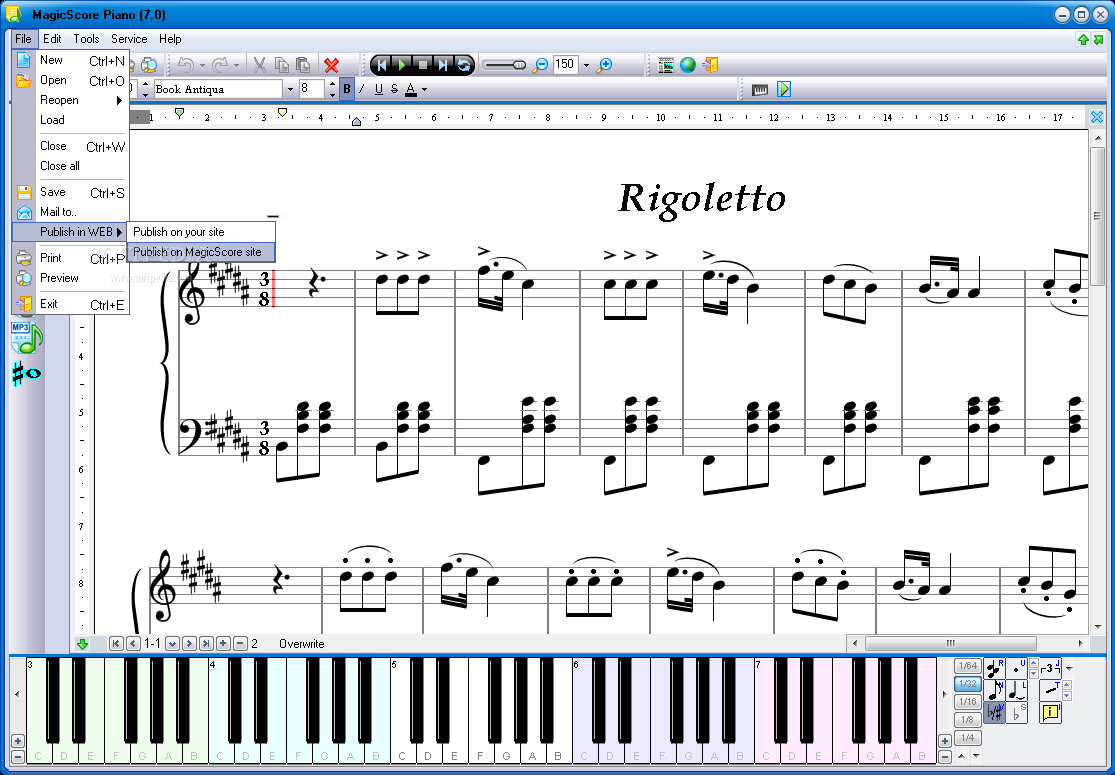
Task: Toggle the flat/sharp accidental (V) button
Action: click(x=994, y=712)
